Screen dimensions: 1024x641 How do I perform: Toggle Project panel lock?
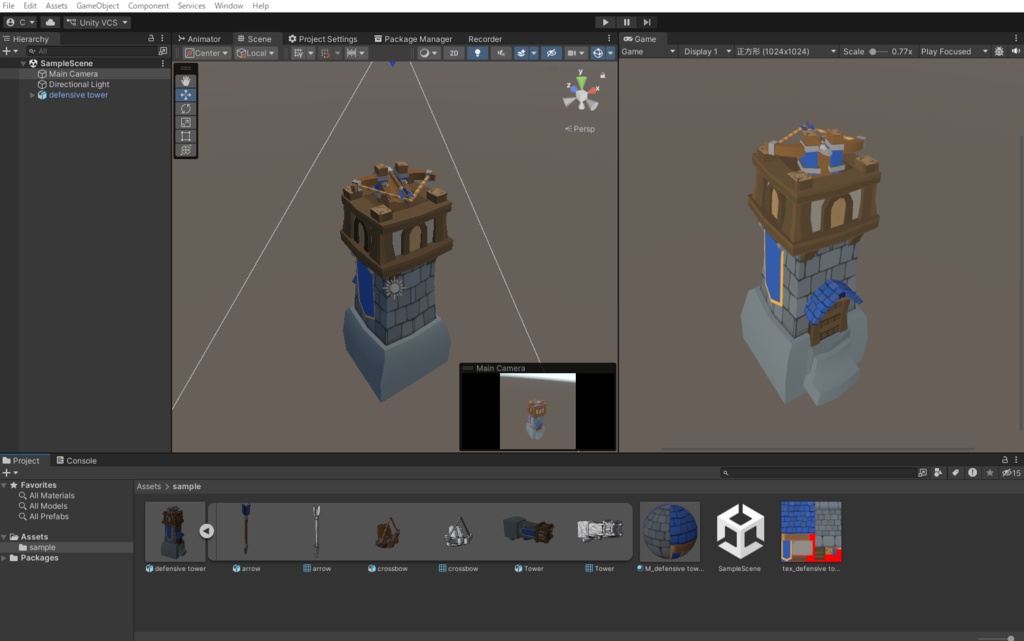pyautogui.click(x=1005, y=460)
